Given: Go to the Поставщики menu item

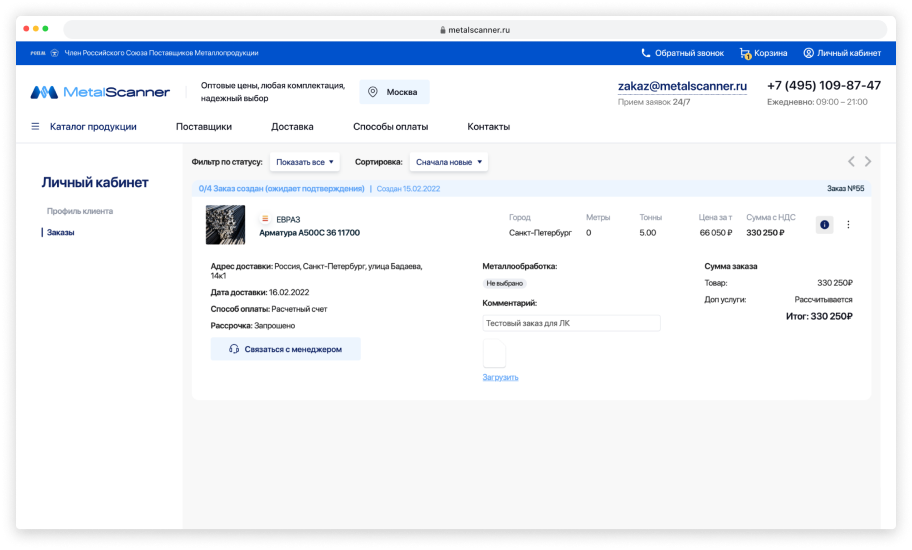Looking at the screenshot, I should (x=204, y=127).
